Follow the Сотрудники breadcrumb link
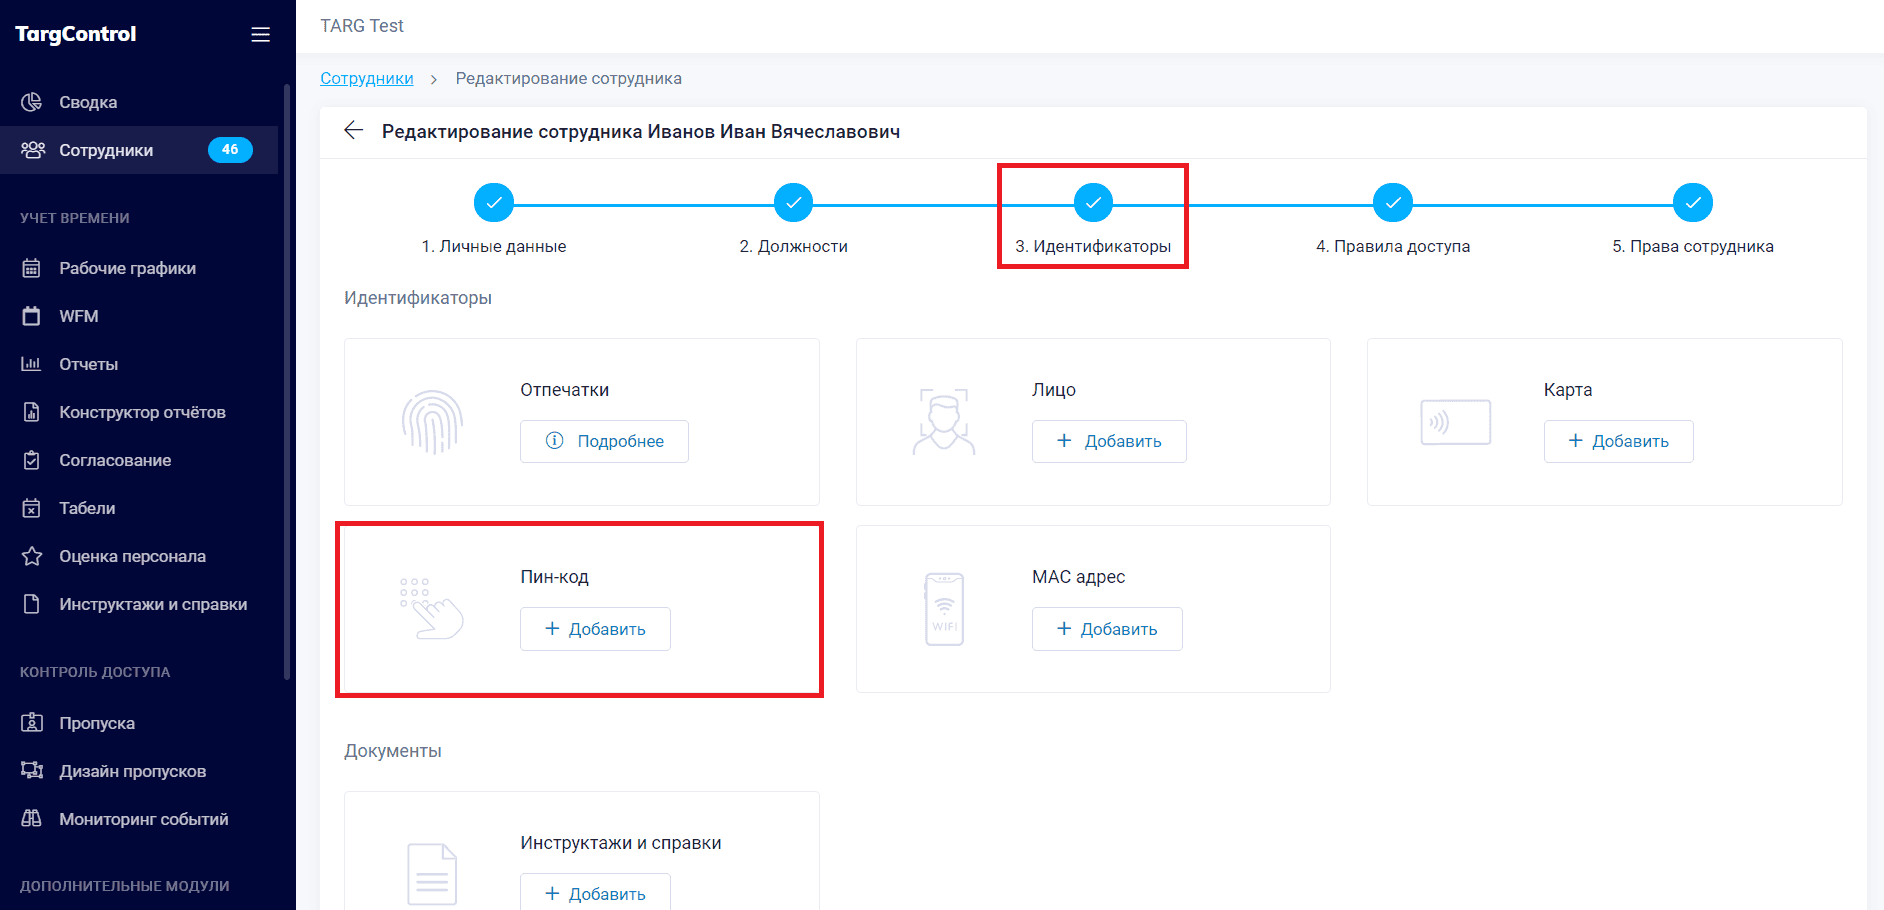Screen dimensions: 1884x910 tap(366, 78)
